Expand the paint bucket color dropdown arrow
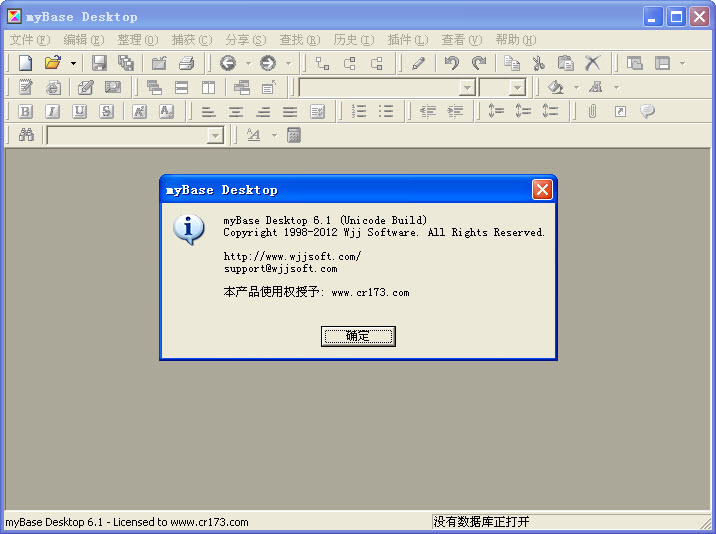This screenshot has width=716, height=534. [576, 87]
